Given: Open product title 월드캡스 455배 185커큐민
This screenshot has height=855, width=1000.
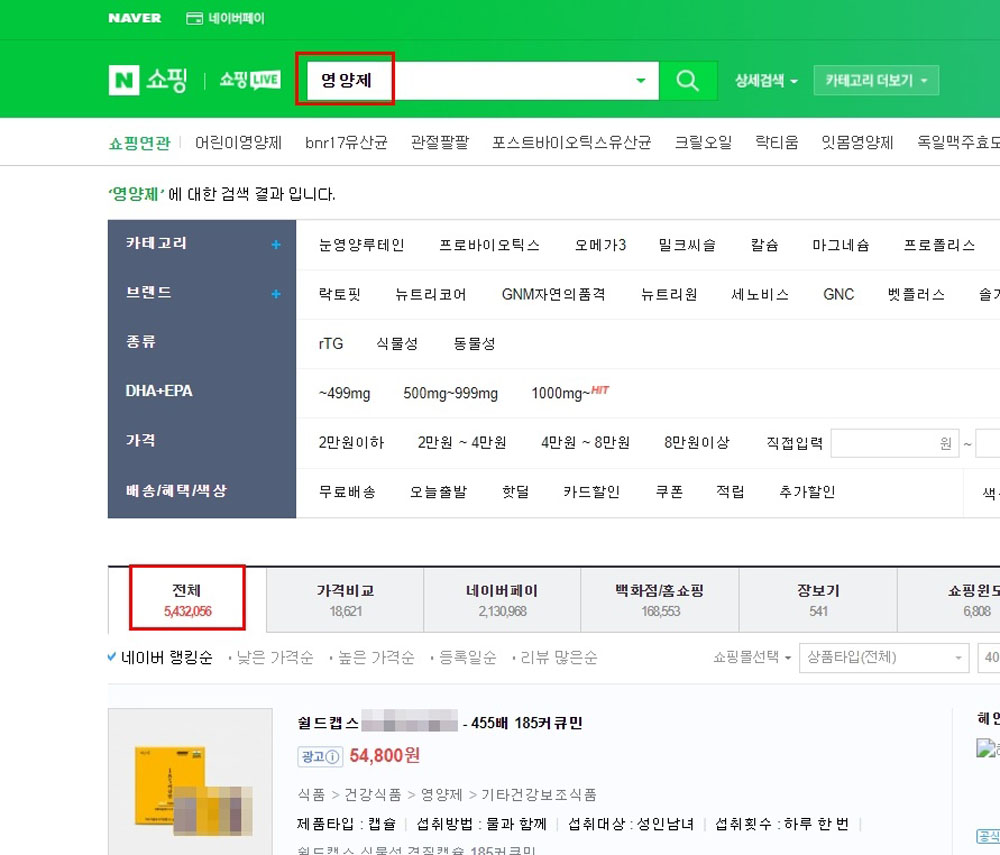Looking at the screenshot, I should pyautogui.click(x=440, y=723).
